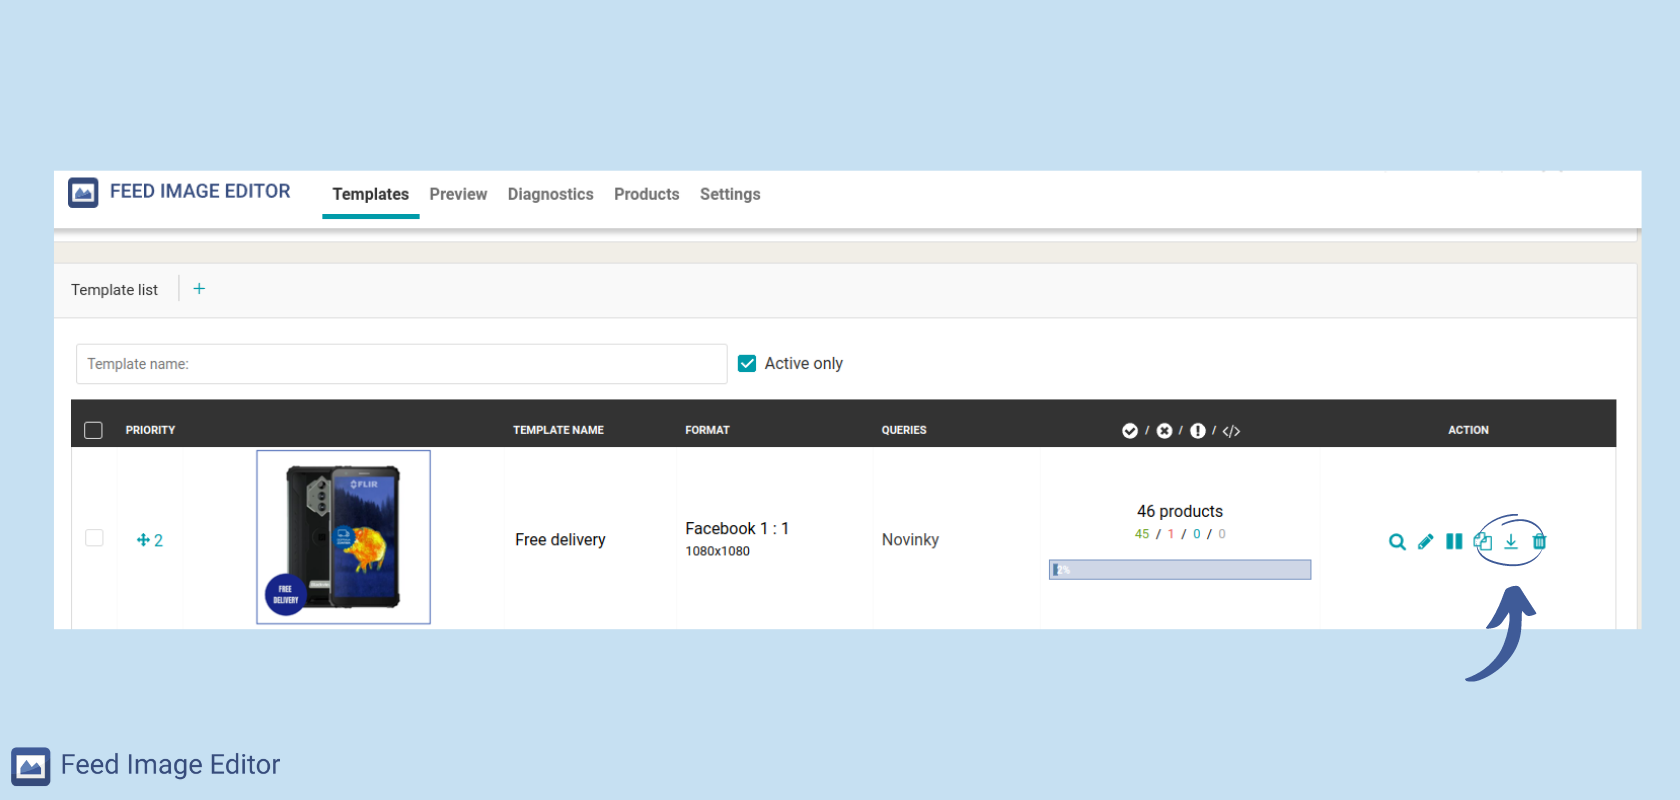Open the Free delivery template thumbnail

click(343, 537)
